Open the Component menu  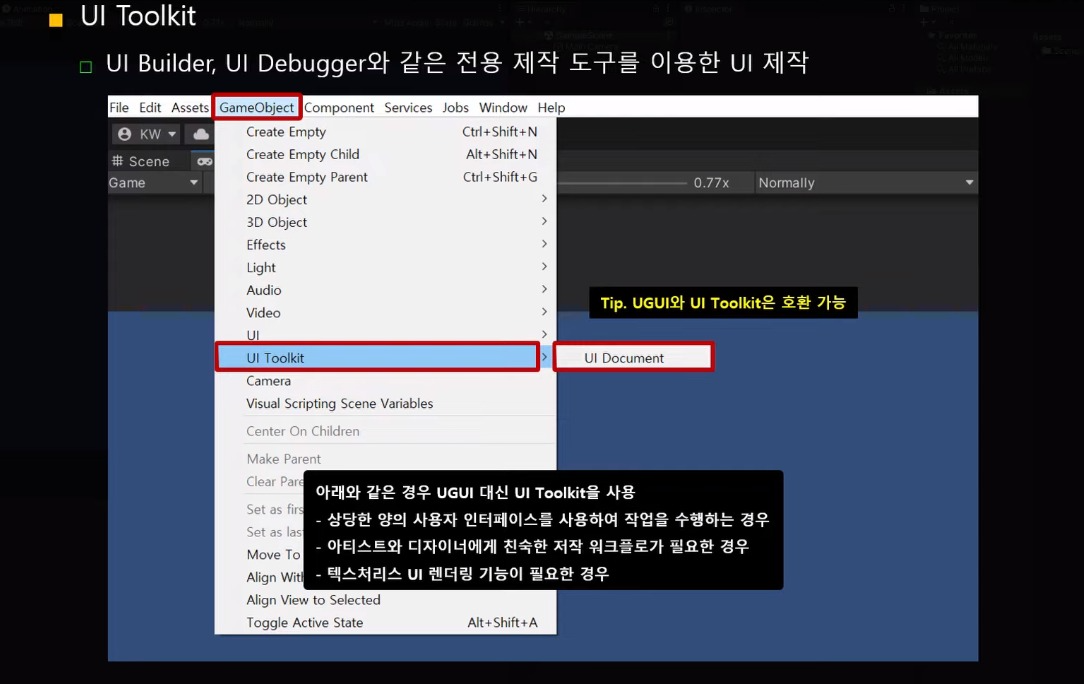click(339, 108)
